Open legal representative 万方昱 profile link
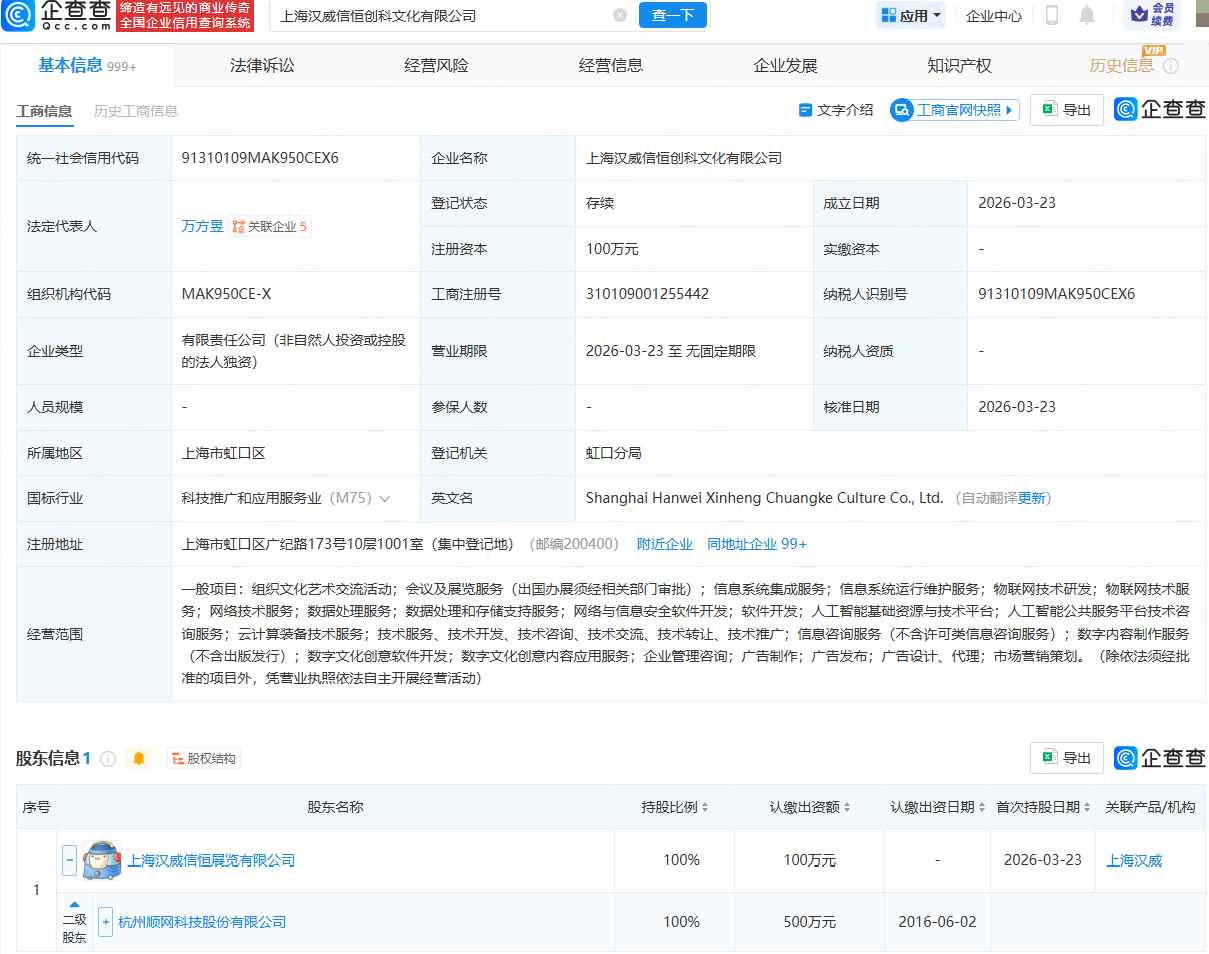The height and width of the screenshot is (954, 1209). [202, 226]
